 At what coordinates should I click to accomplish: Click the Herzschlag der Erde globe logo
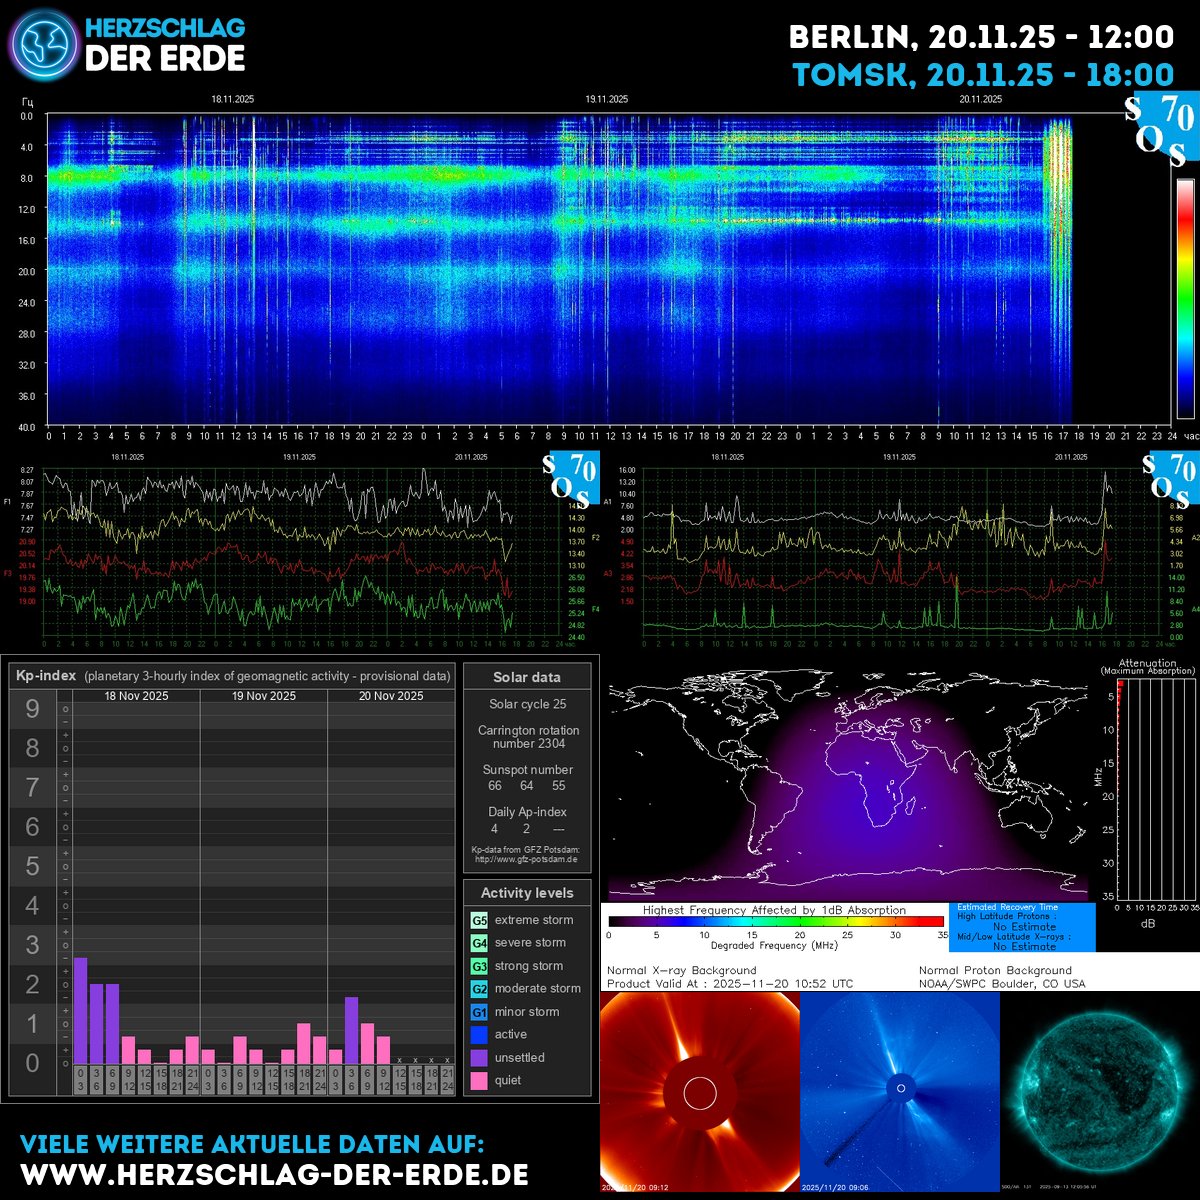point(42,42)
